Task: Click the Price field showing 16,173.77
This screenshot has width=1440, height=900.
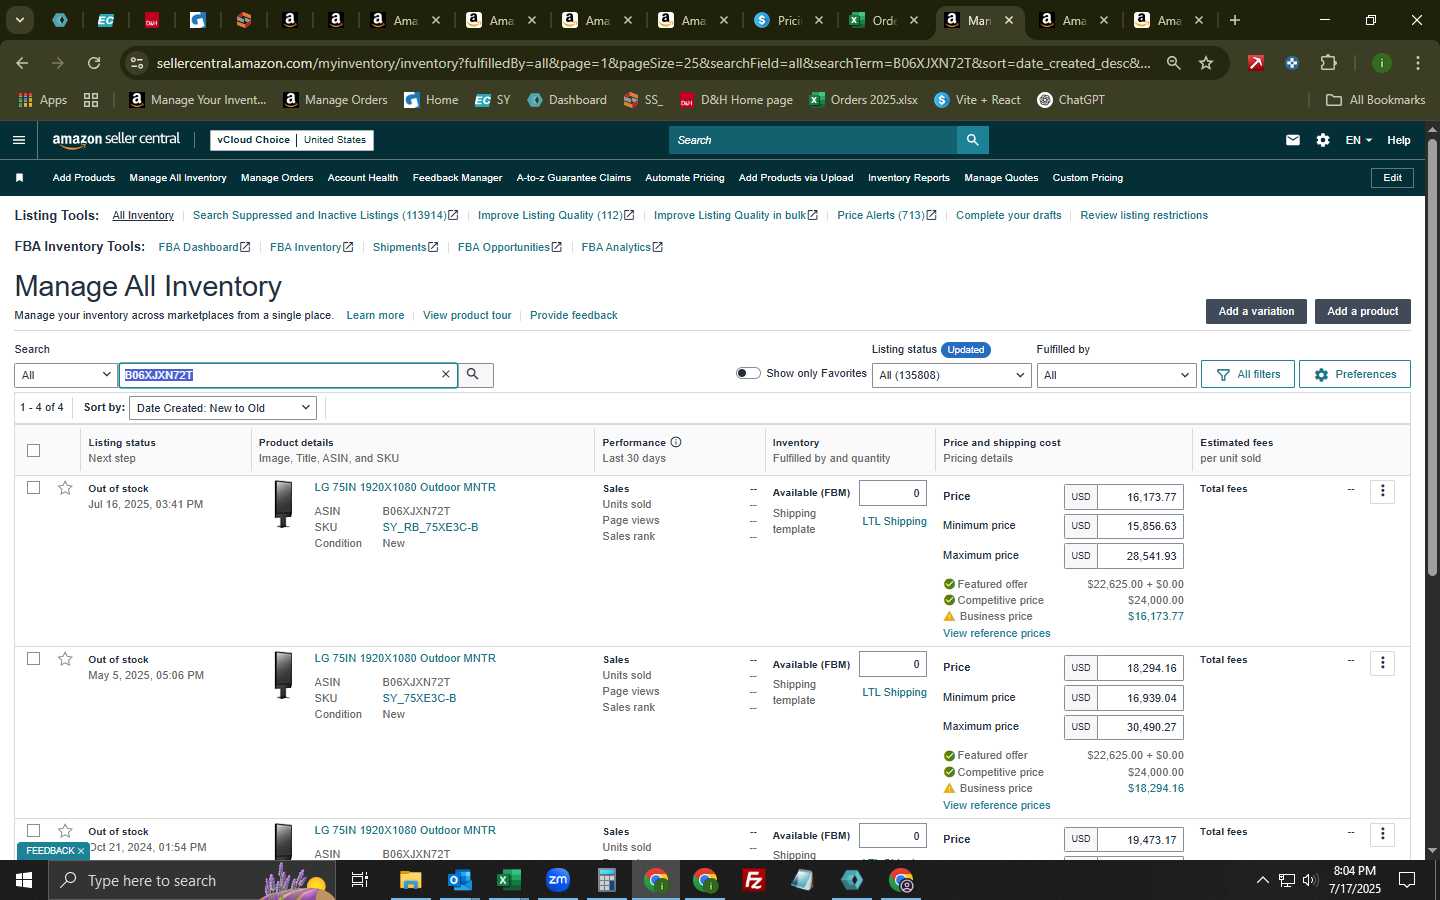Action: [x=1140, y=496]
